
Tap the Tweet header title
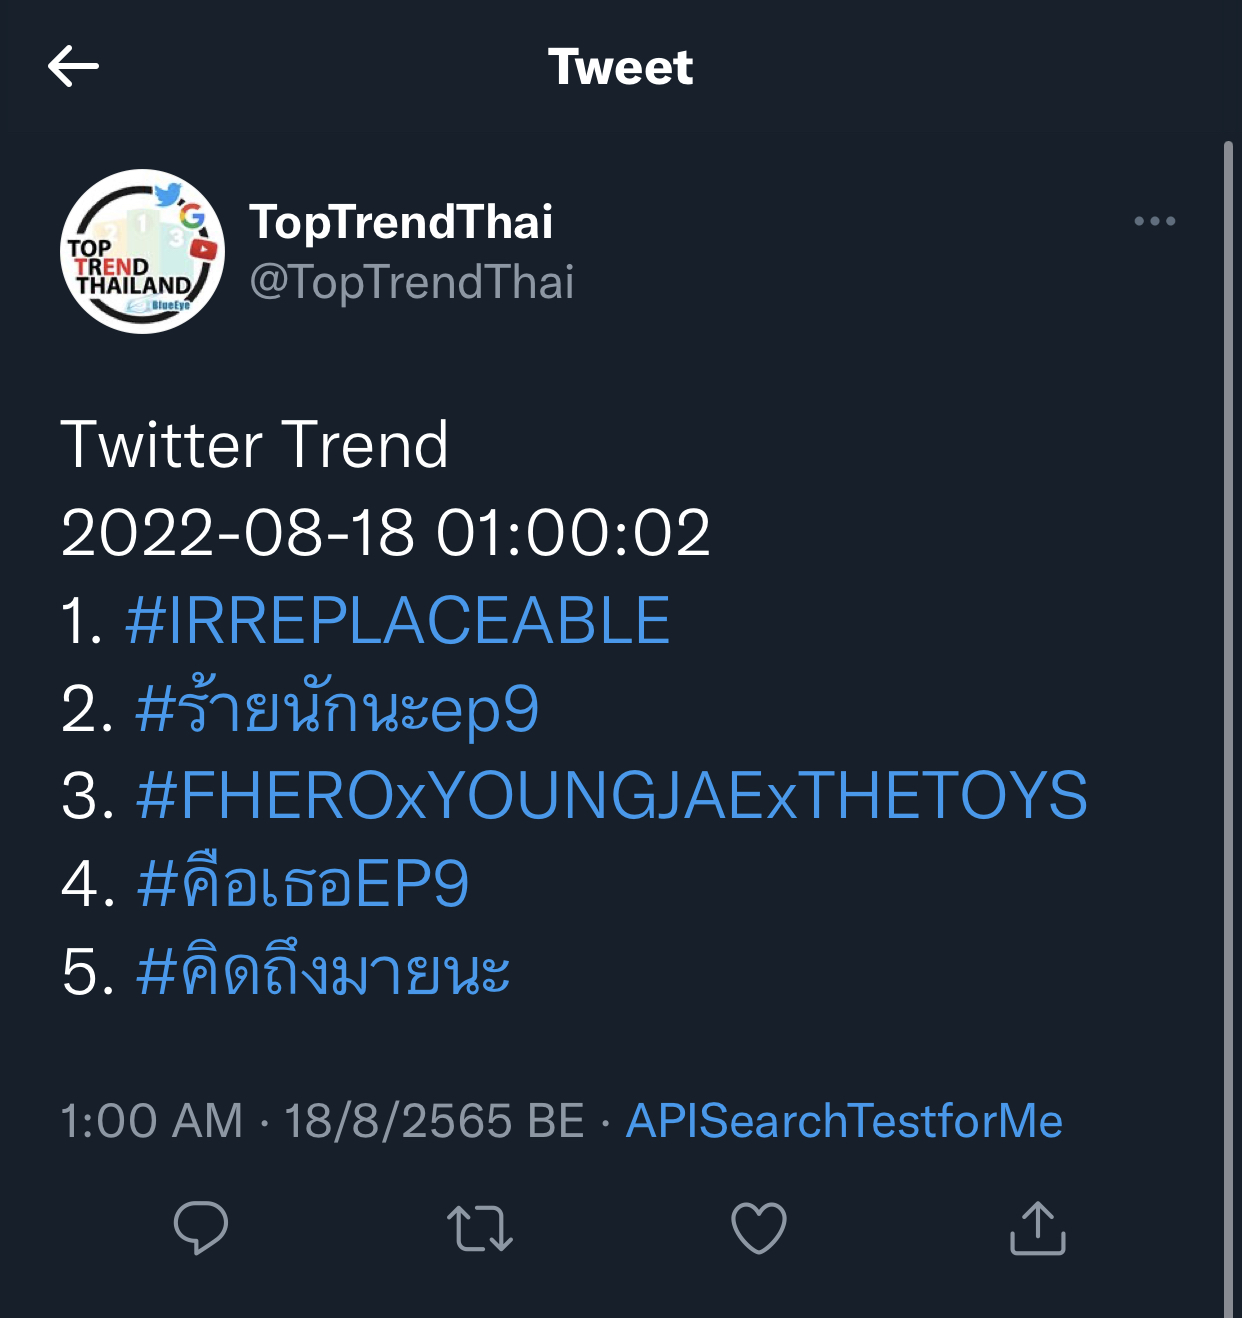(620, 67)
